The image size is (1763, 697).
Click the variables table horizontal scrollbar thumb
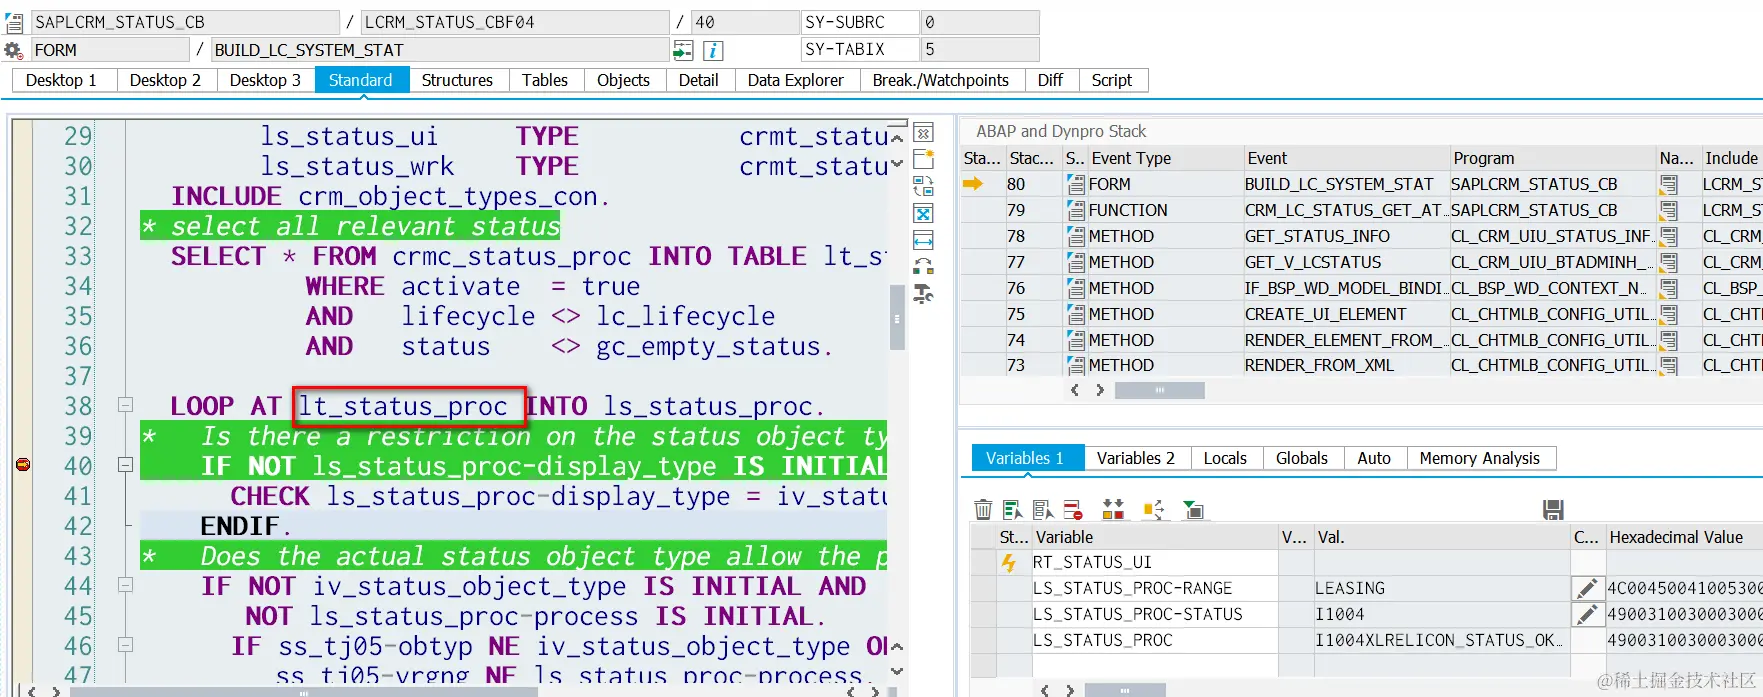coord(1125,690)
